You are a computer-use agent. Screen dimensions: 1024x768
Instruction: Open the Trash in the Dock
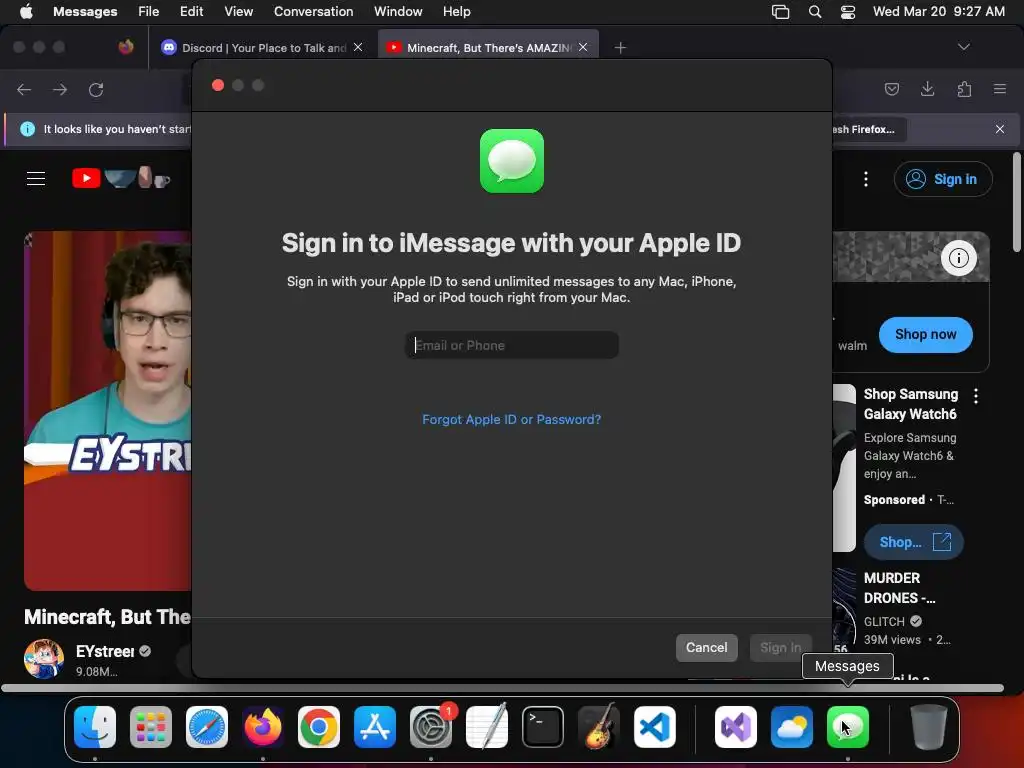click(x=929, y=727)
